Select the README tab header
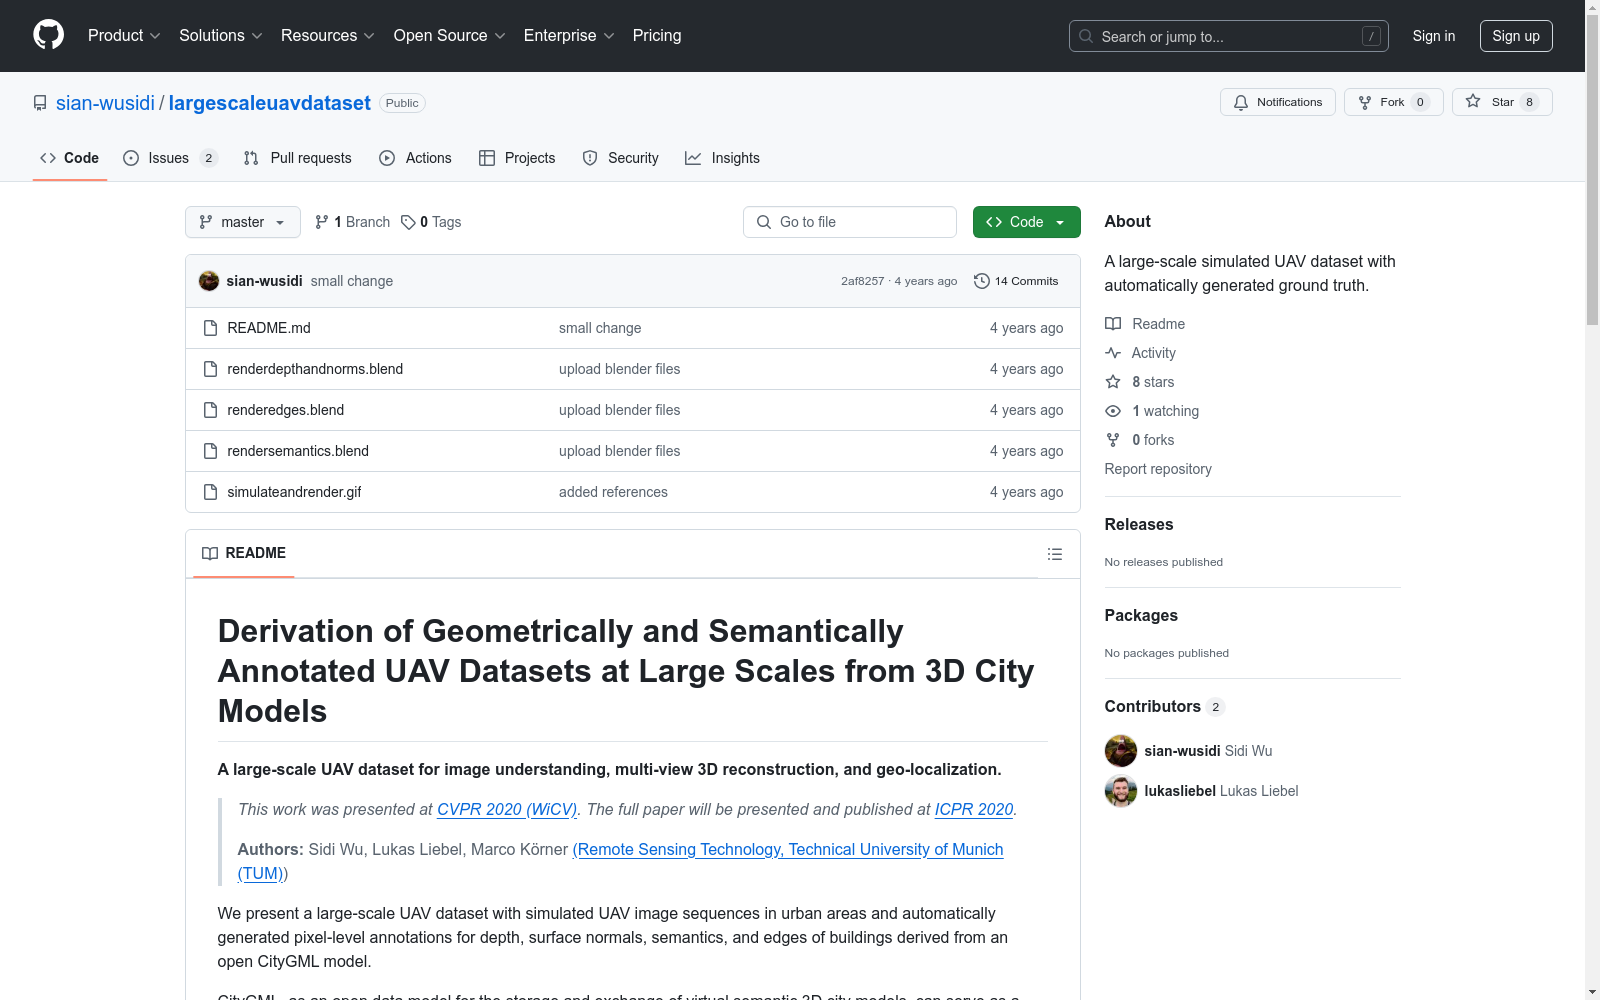 (x=244, y=554)
